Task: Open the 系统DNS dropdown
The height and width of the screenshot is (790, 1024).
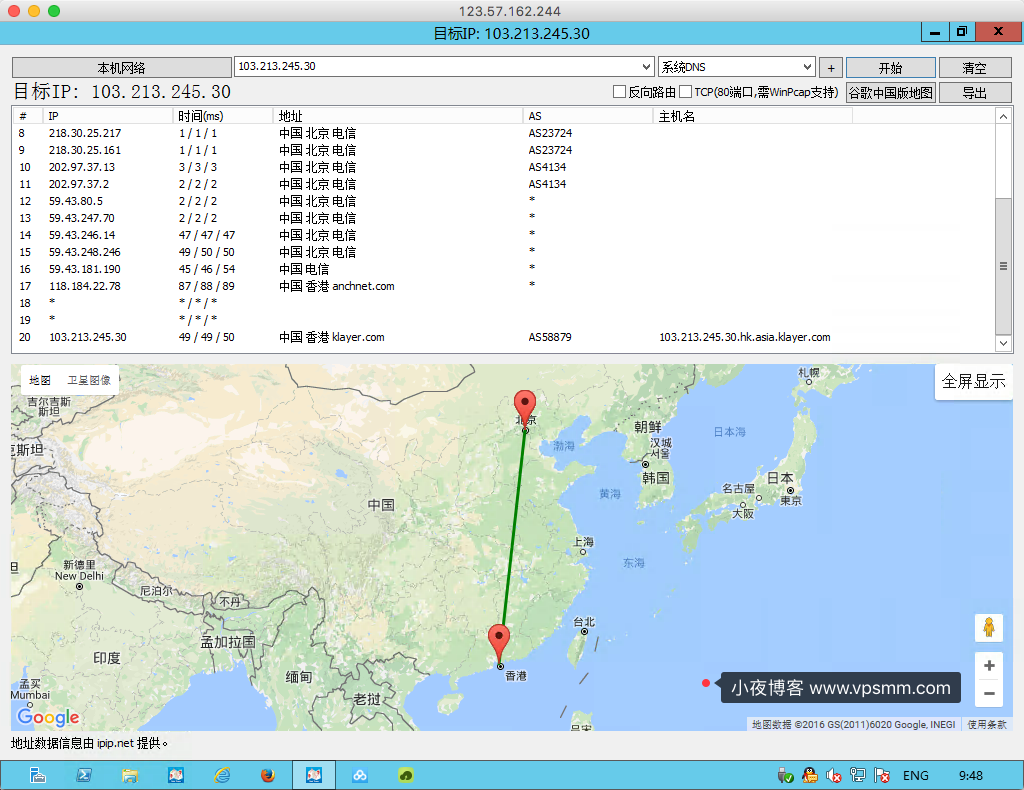Action: coord(737,67)
